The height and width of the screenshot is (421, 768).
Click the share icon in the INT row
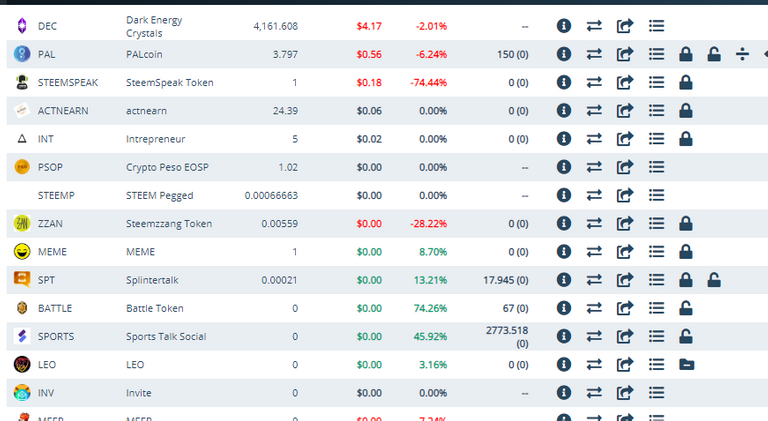pos(624,139)
